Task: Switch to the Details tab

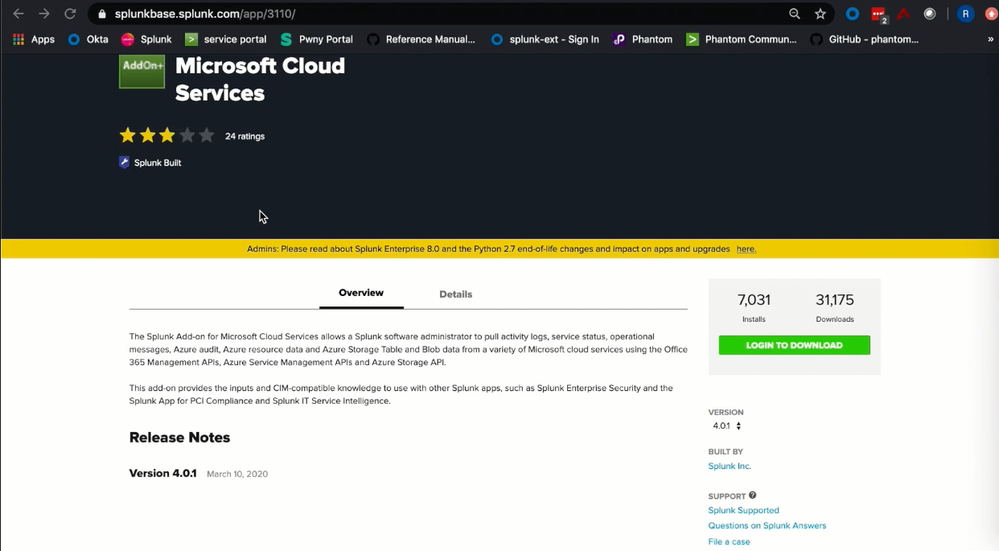Action: tap(456, 294)
